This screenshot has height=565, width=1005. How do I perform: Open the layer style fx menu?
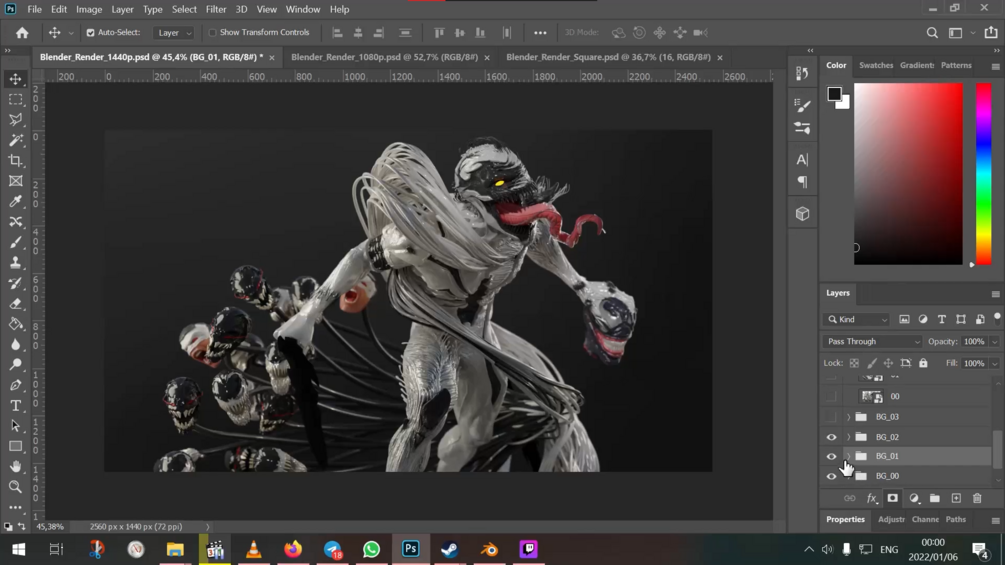pyautogui.click(x=871, y=498)
